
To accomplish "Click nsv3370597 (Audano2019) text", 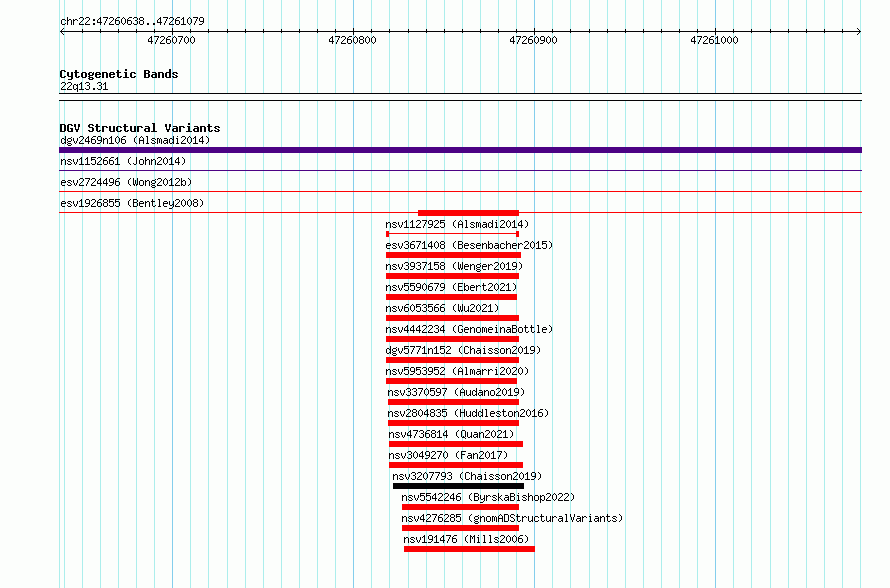I will (x=456, y=392).
